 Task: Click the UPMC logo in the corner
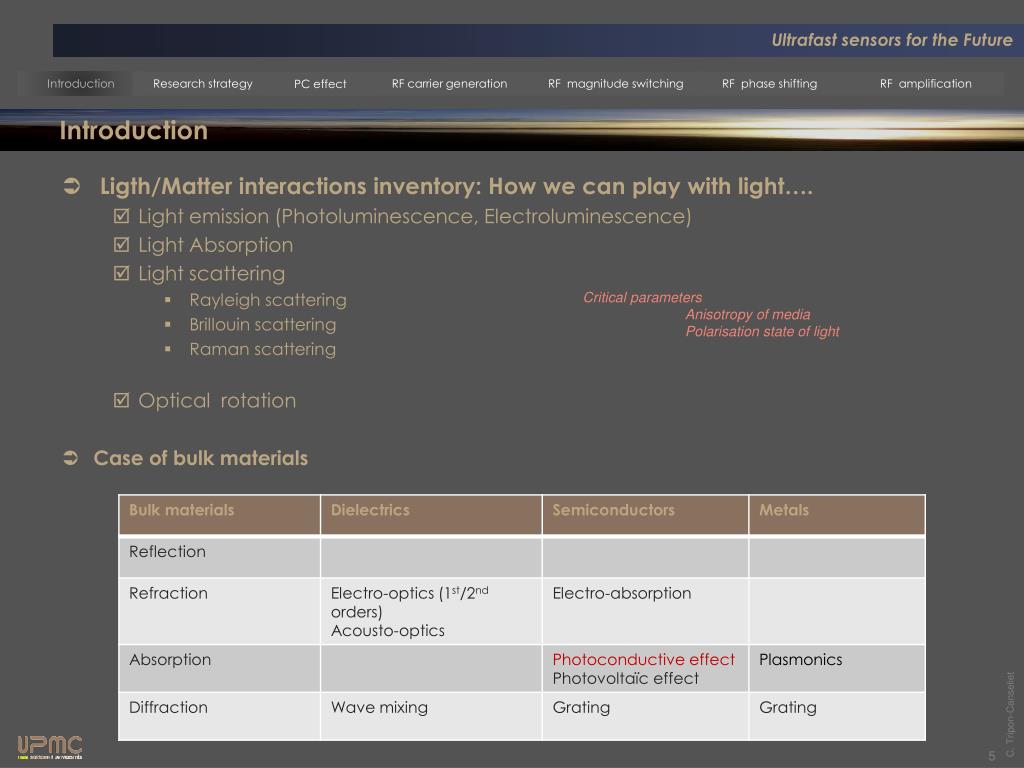49,746
